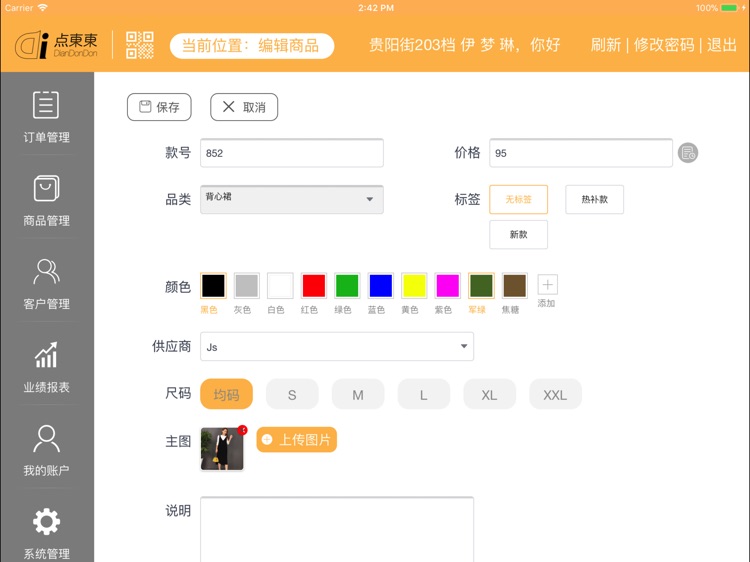Open 我的账户 my account
750x562 pixels.
(x=46, y=451)
